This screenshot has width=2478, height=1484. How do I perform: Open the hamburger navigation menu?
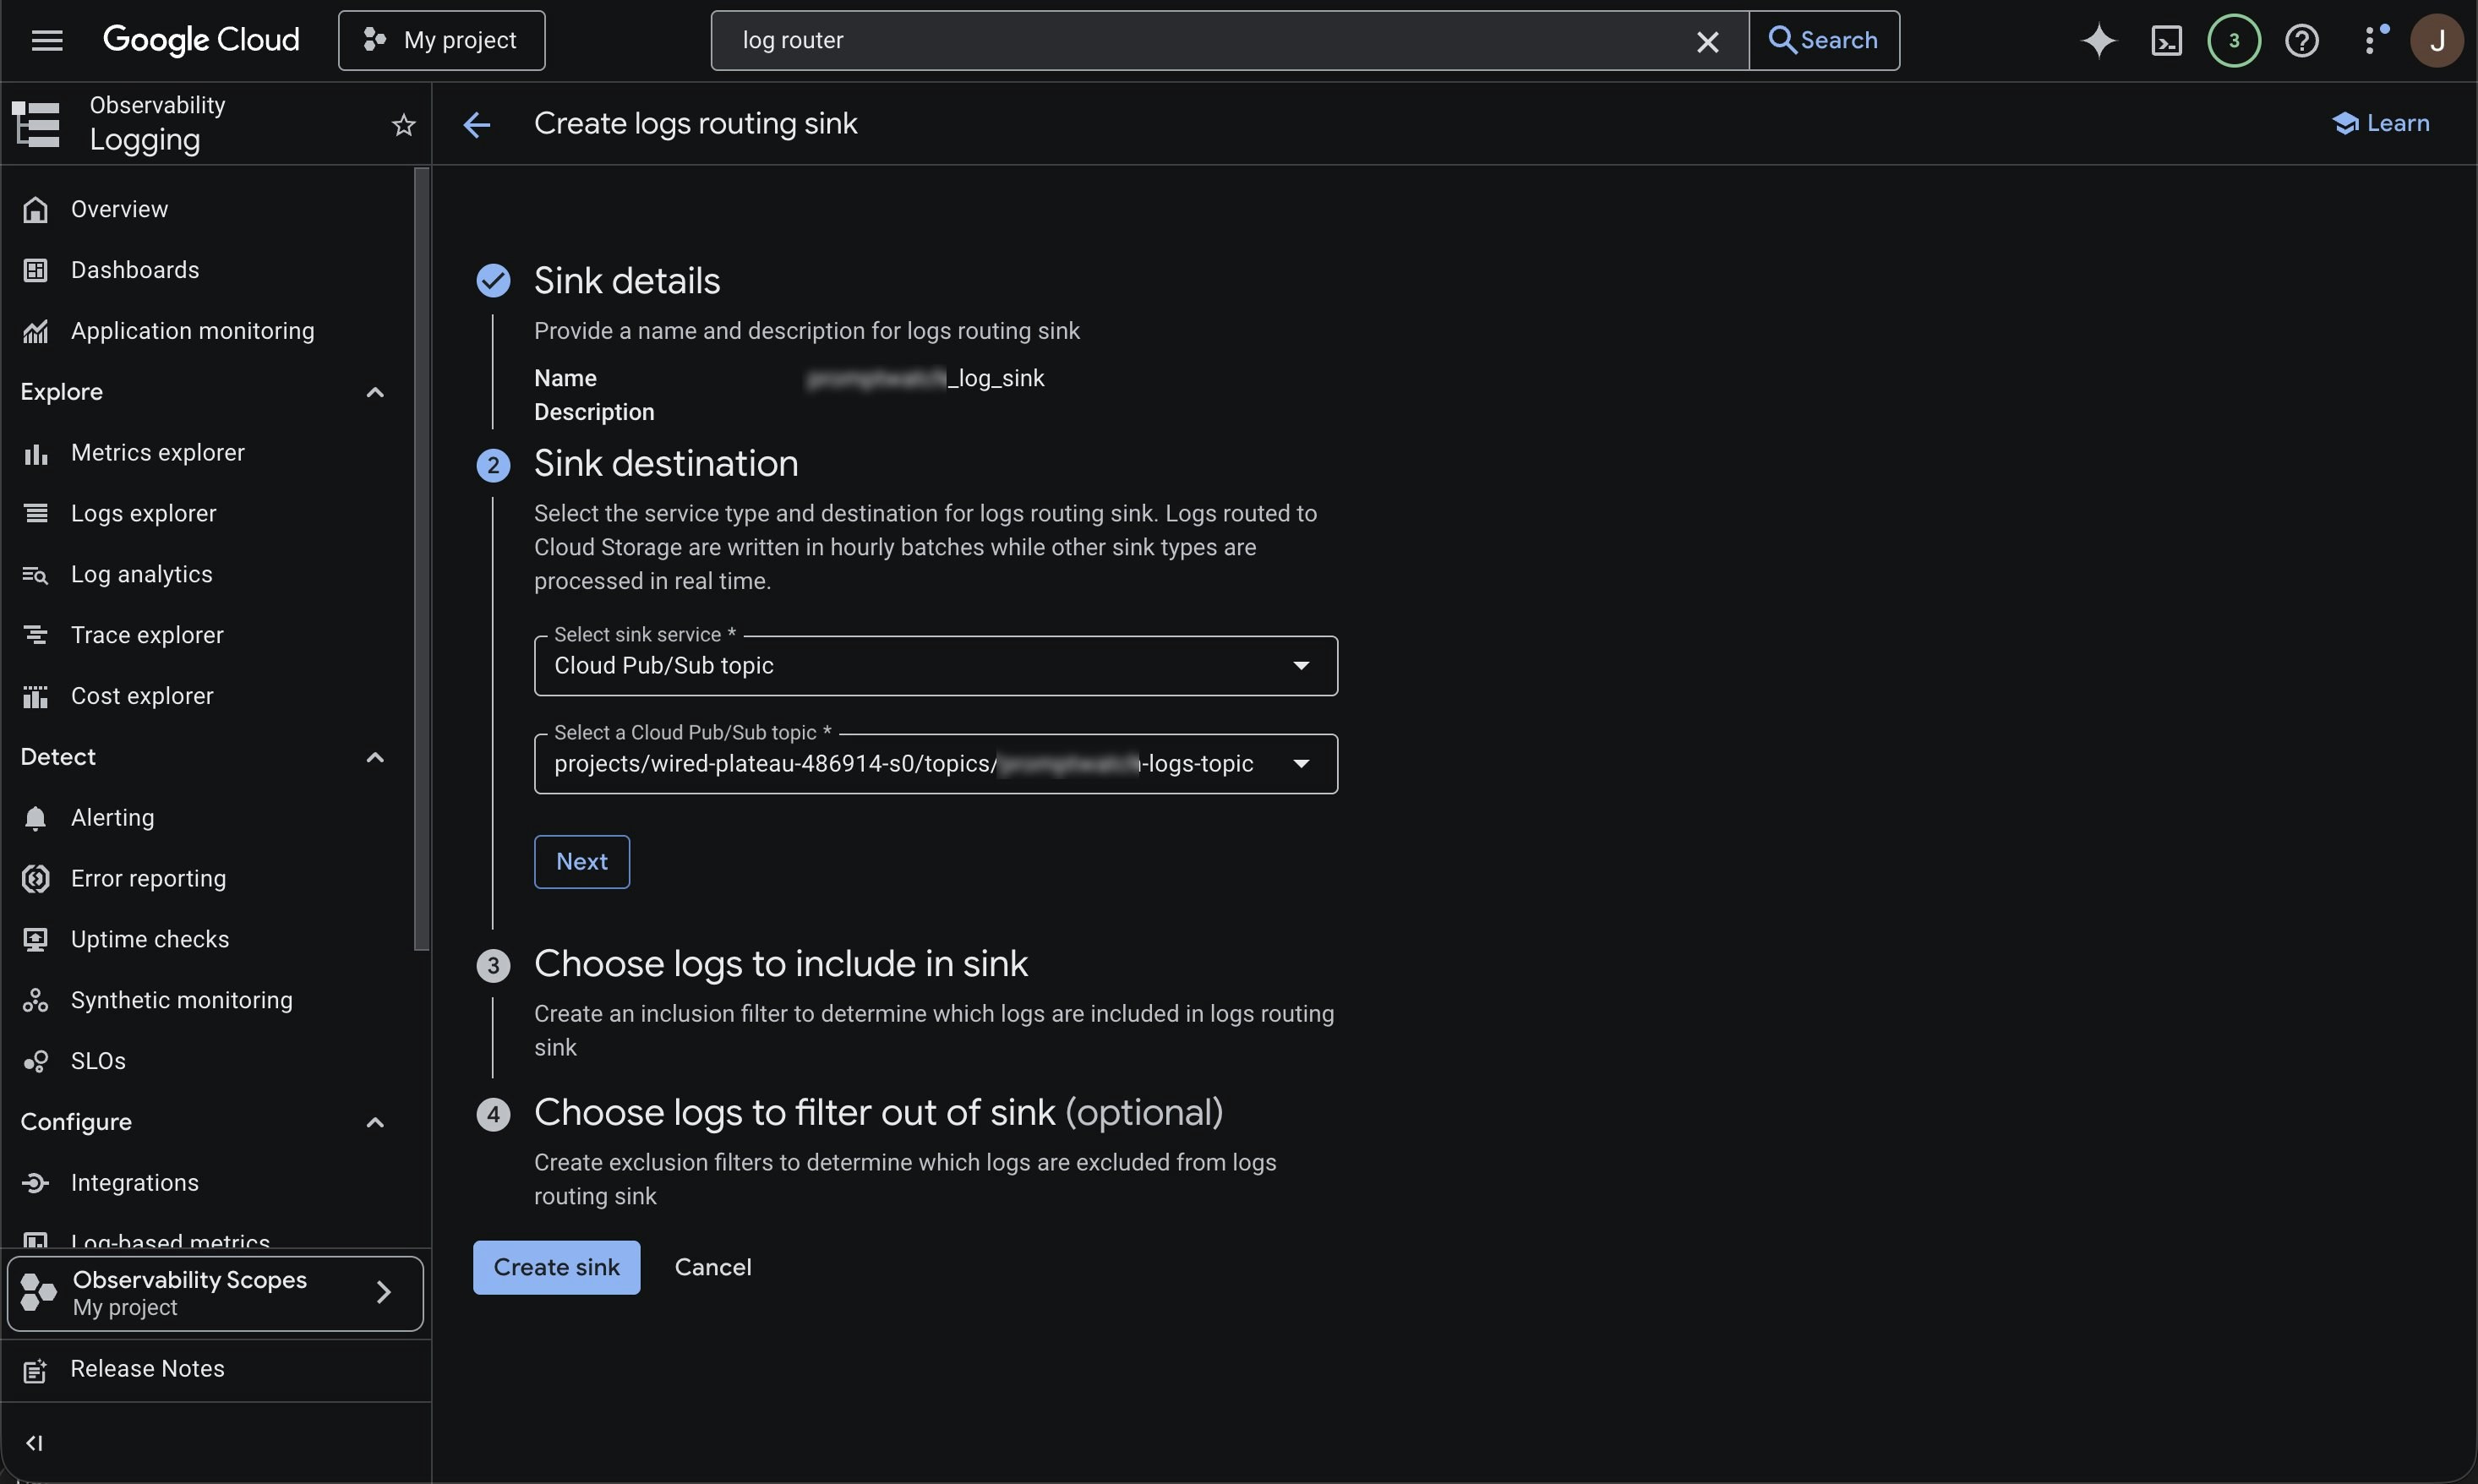coord(47,40)
